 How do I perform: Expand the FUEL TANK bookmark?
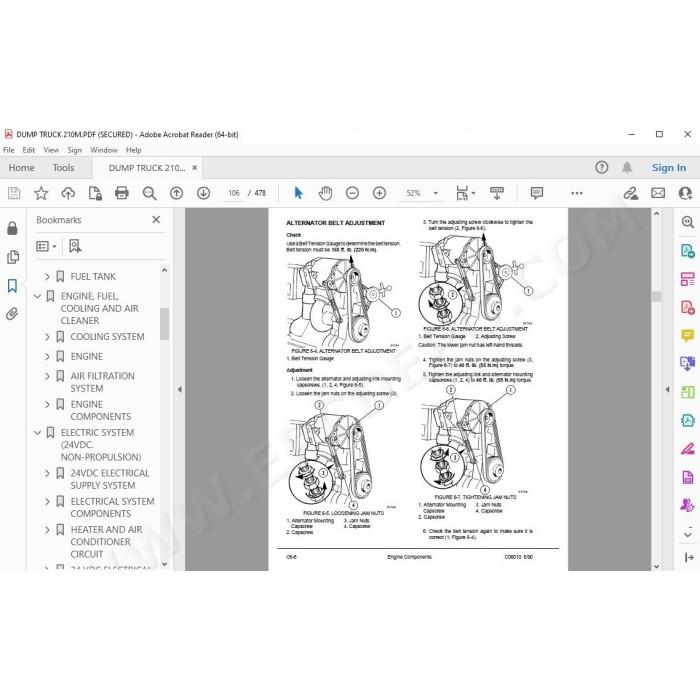pos(47,277)
